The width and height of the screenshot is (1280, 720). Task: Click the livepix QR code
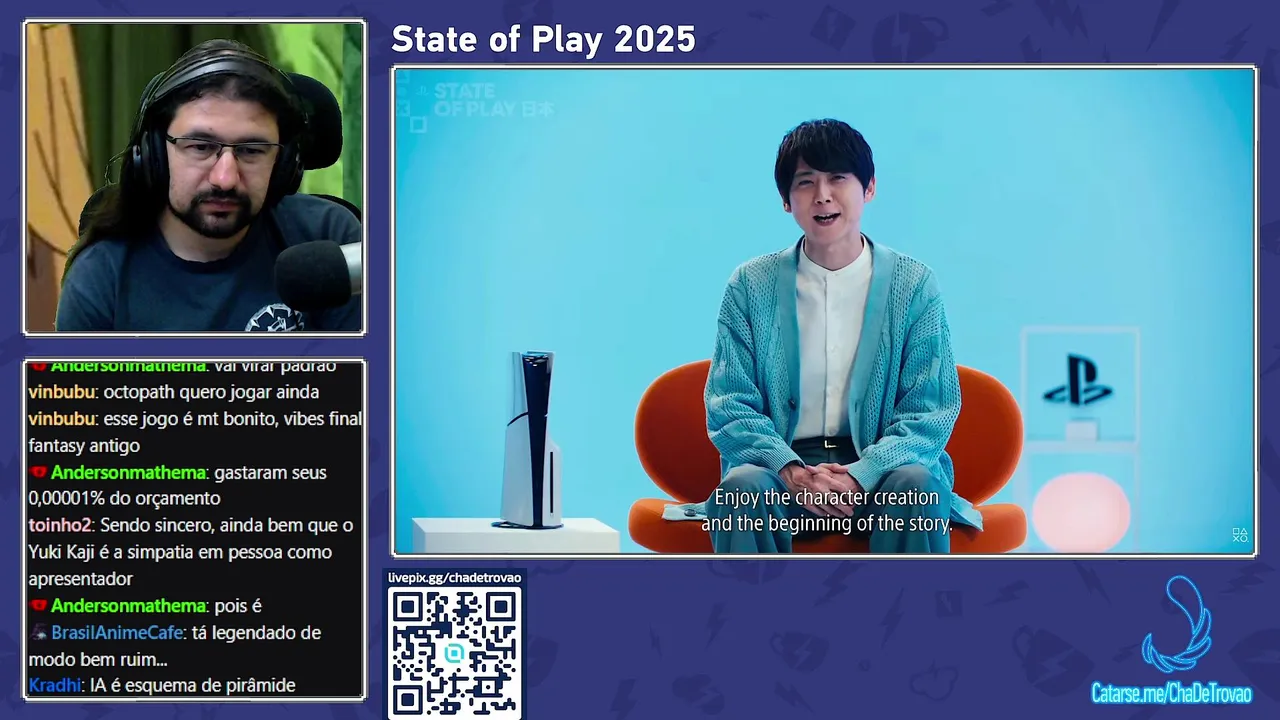pyautogui.click(x=455, y=651)
